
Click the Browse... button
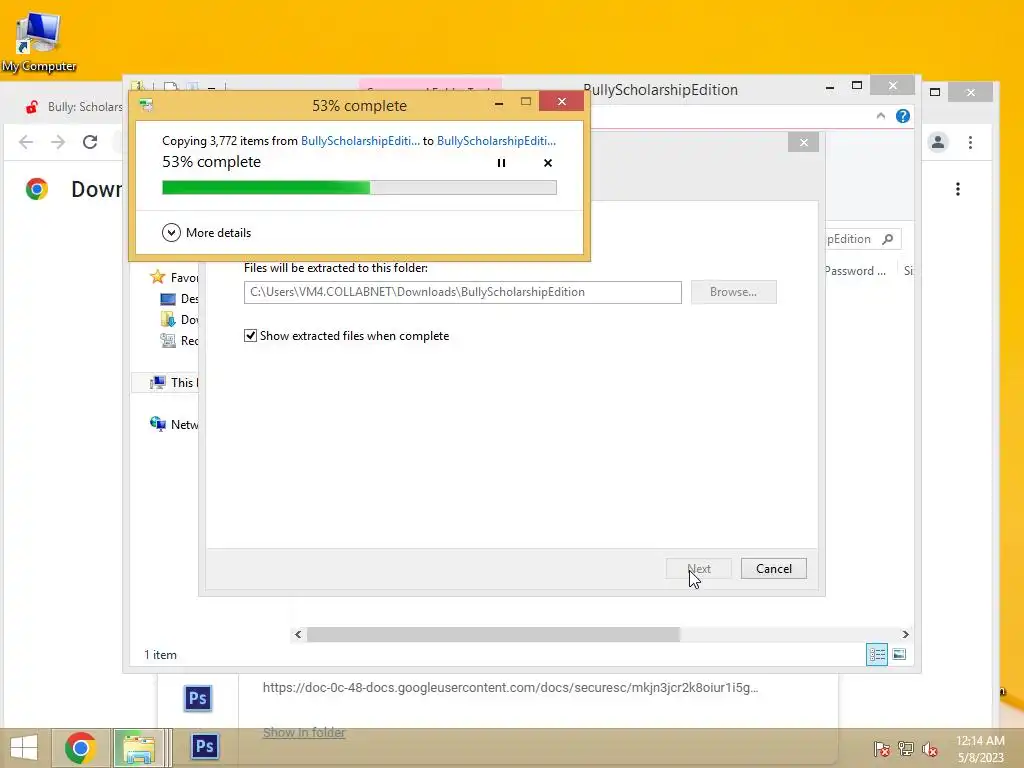[x=733, y=292]
